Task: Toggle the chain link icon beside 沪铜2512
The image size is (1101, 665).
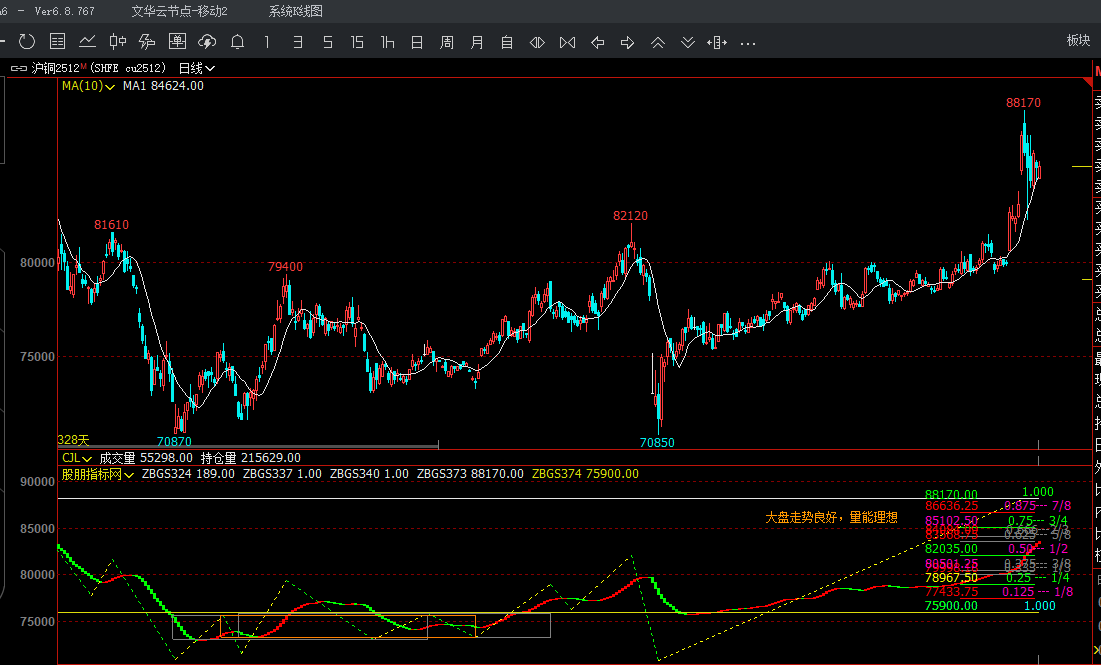Action: click(18, 68)
